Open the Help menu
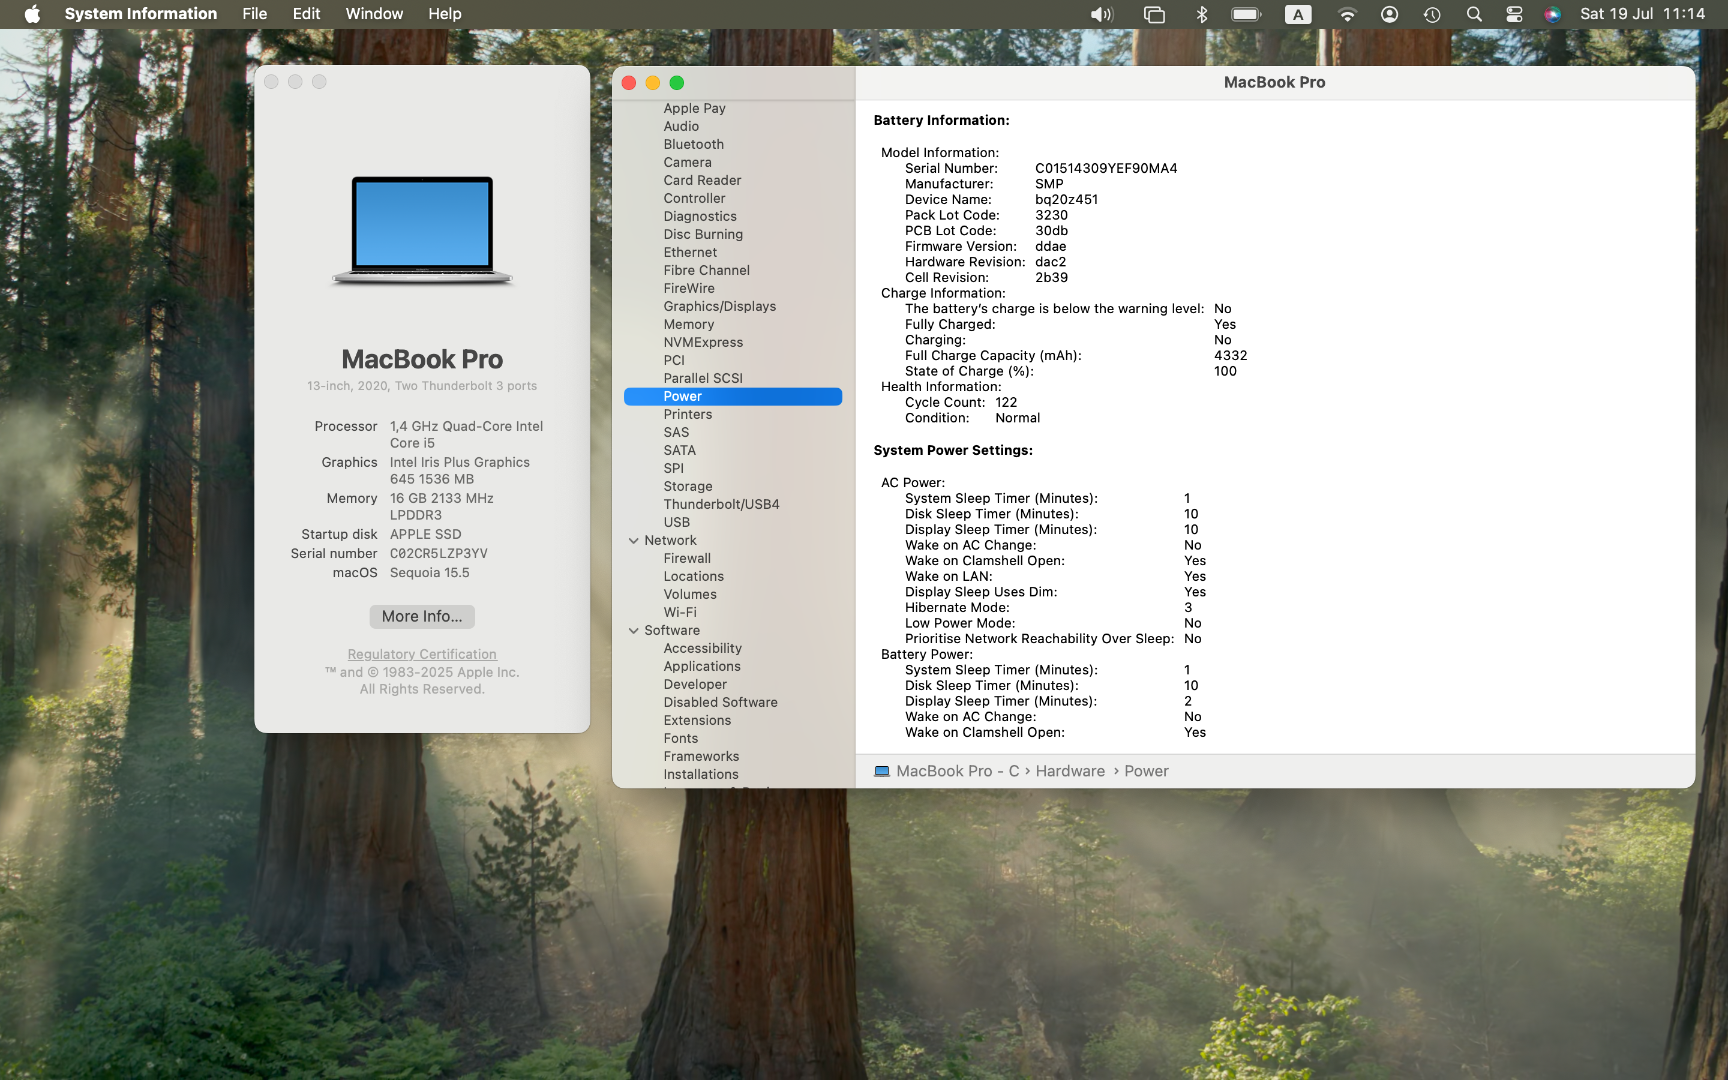1728x1080 pixels. click(x=445, y=14)
